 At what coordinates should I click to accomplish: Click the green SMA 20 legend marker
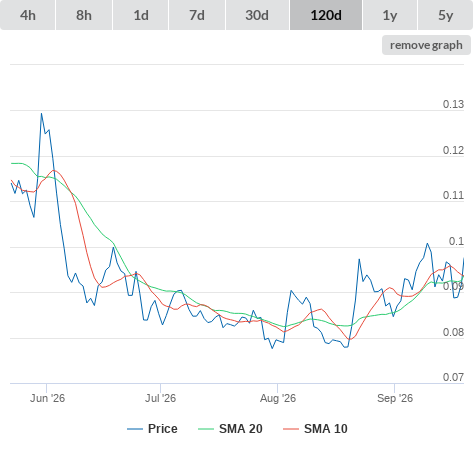(x=206, y=429)
